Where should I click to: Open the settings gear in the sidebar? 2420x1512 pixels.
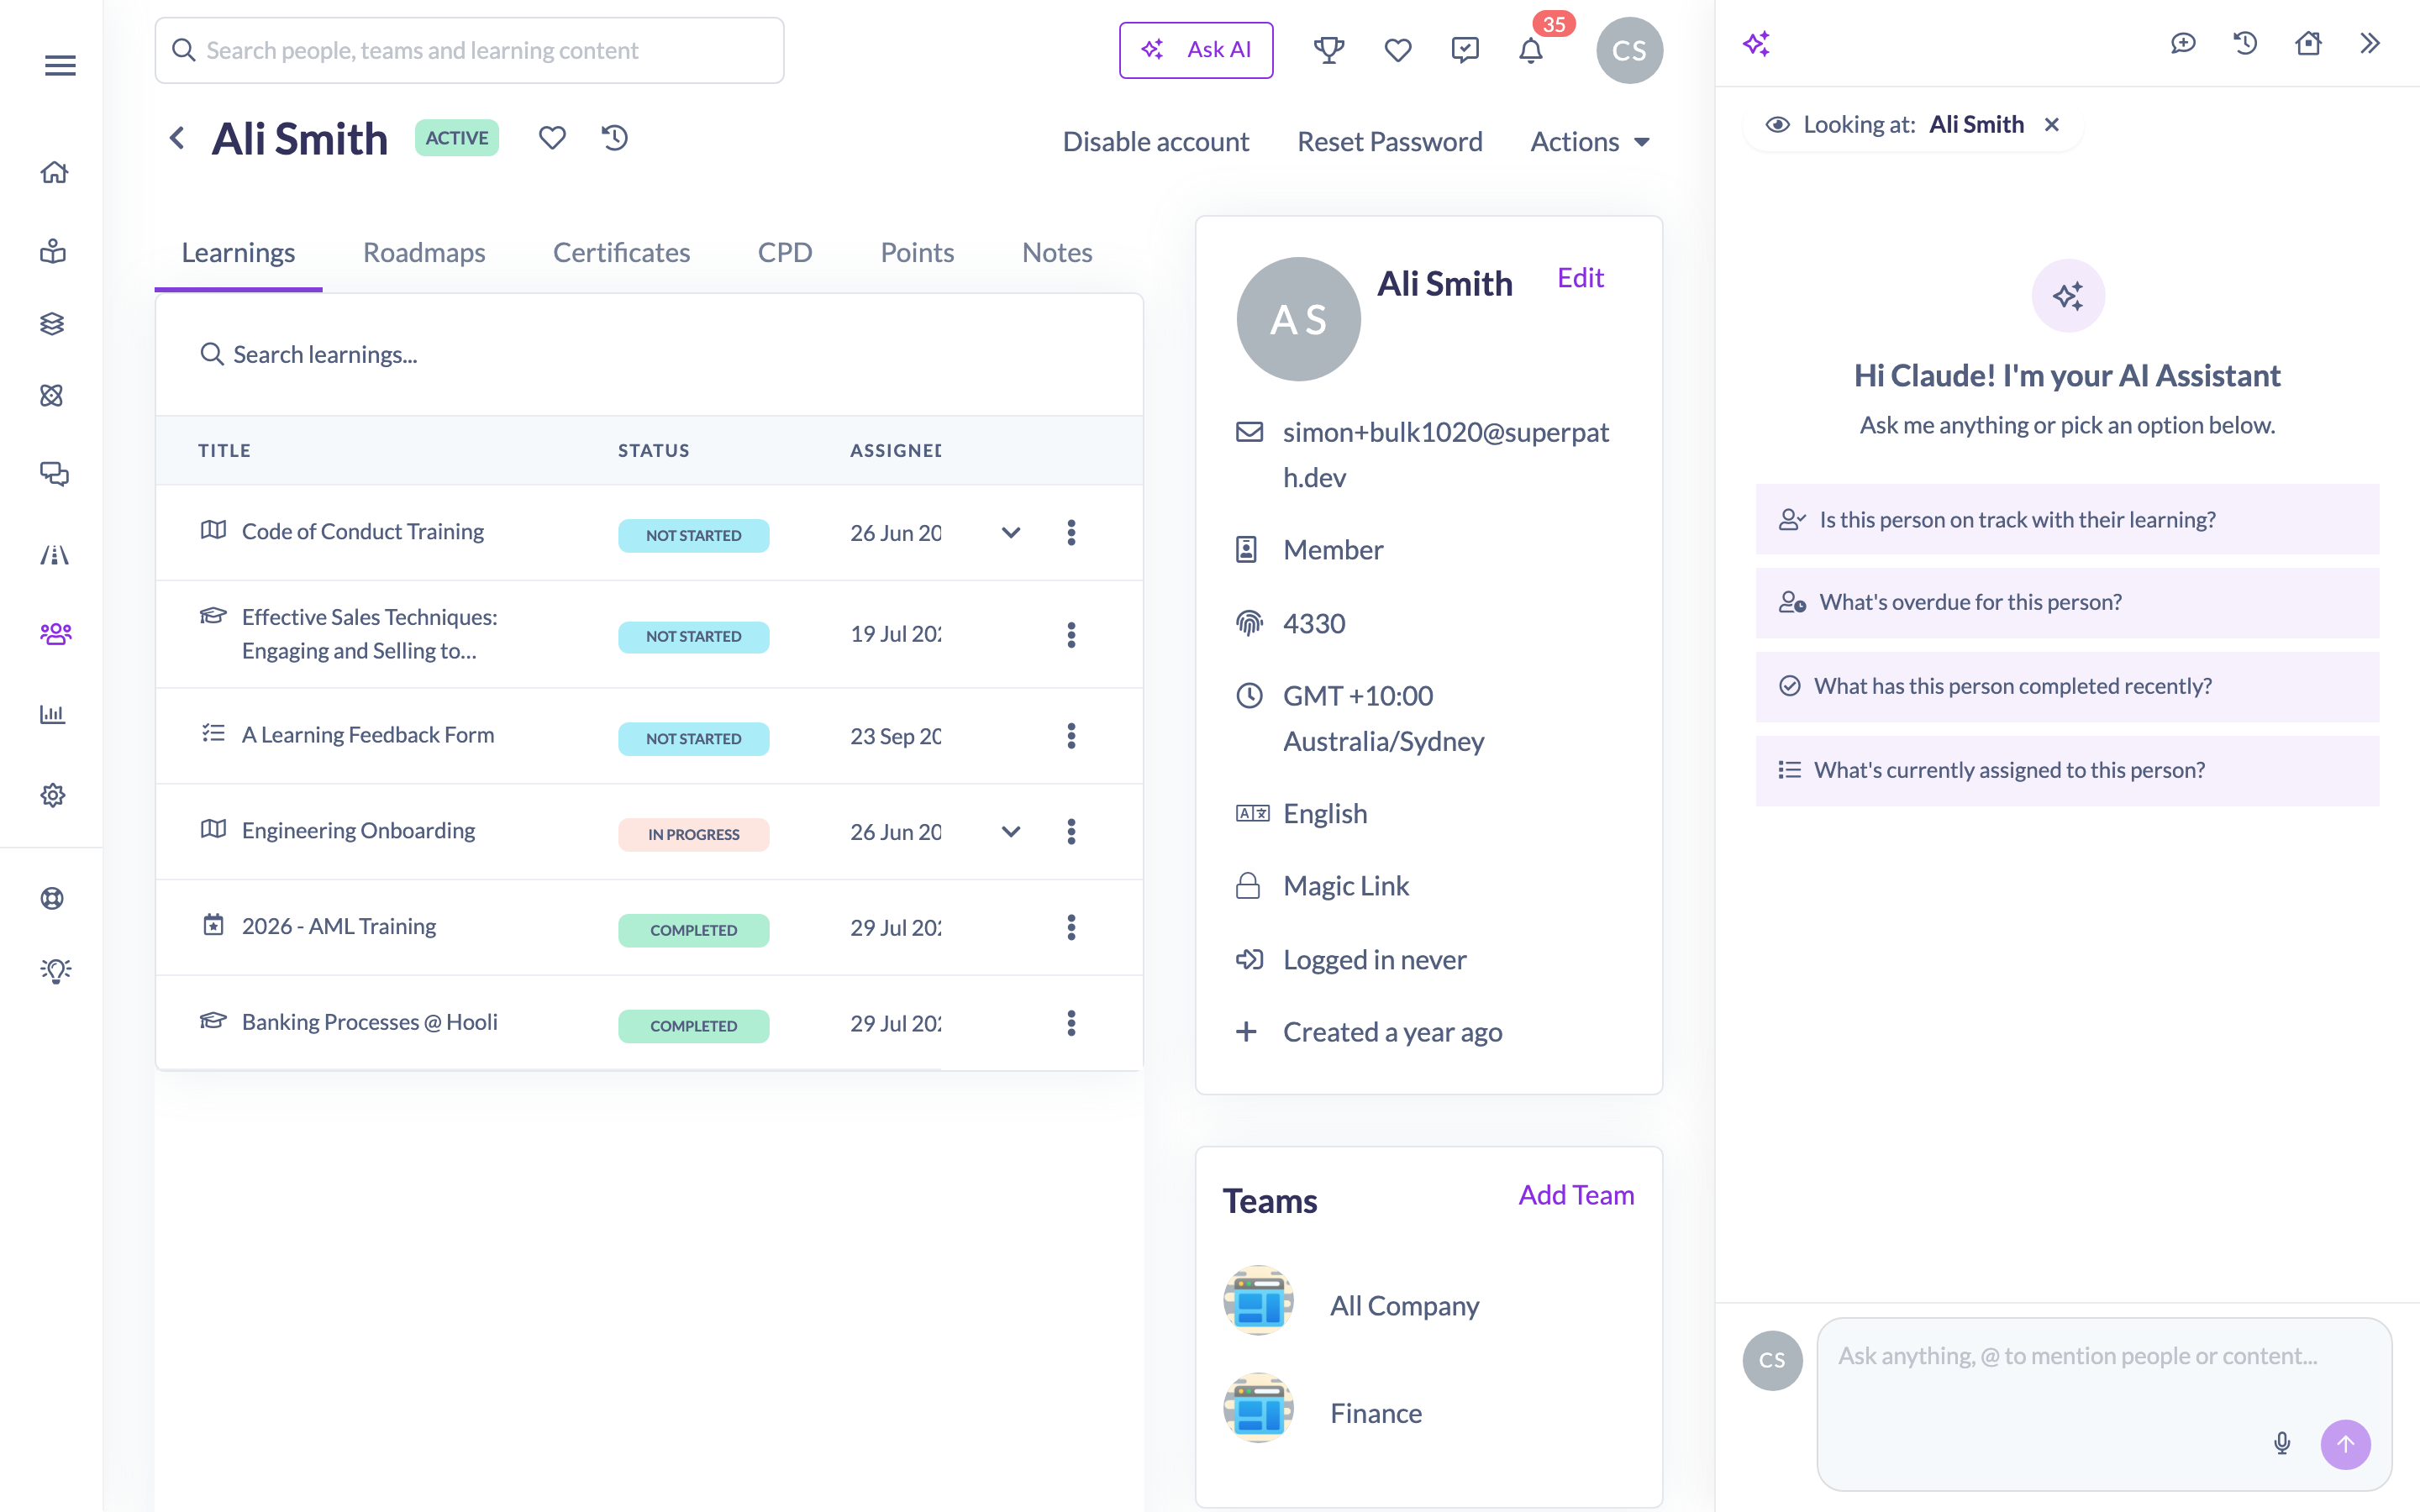[x=53, y=795]
